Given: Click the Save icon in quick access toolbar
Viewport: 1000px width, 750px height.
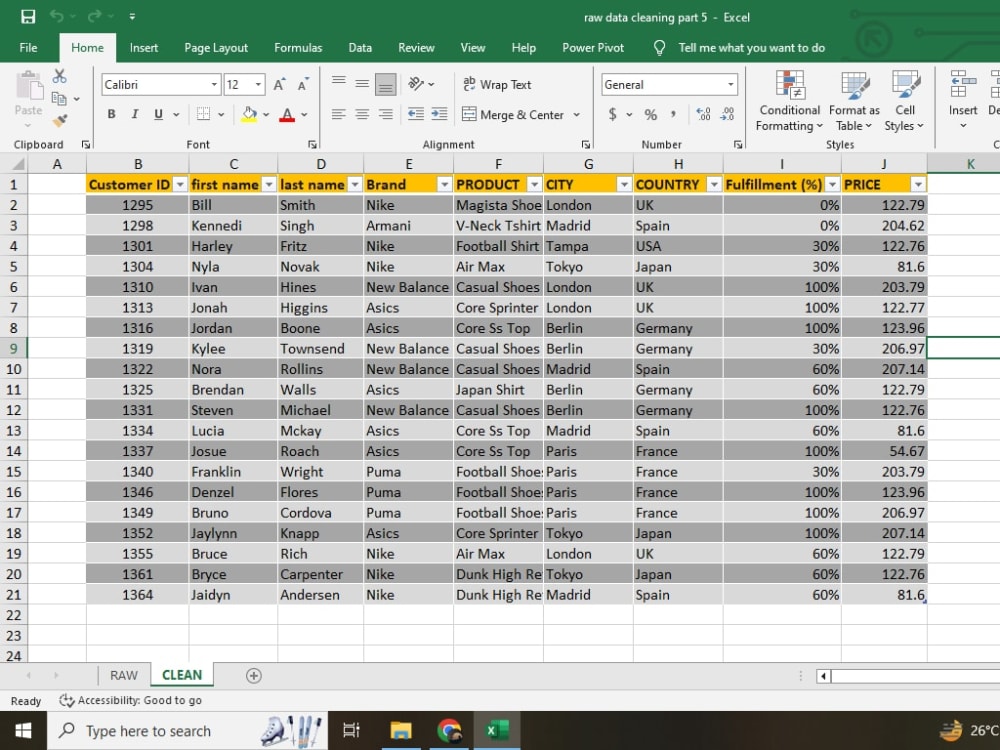Looking at the screenshot, I should pos(27,17).
